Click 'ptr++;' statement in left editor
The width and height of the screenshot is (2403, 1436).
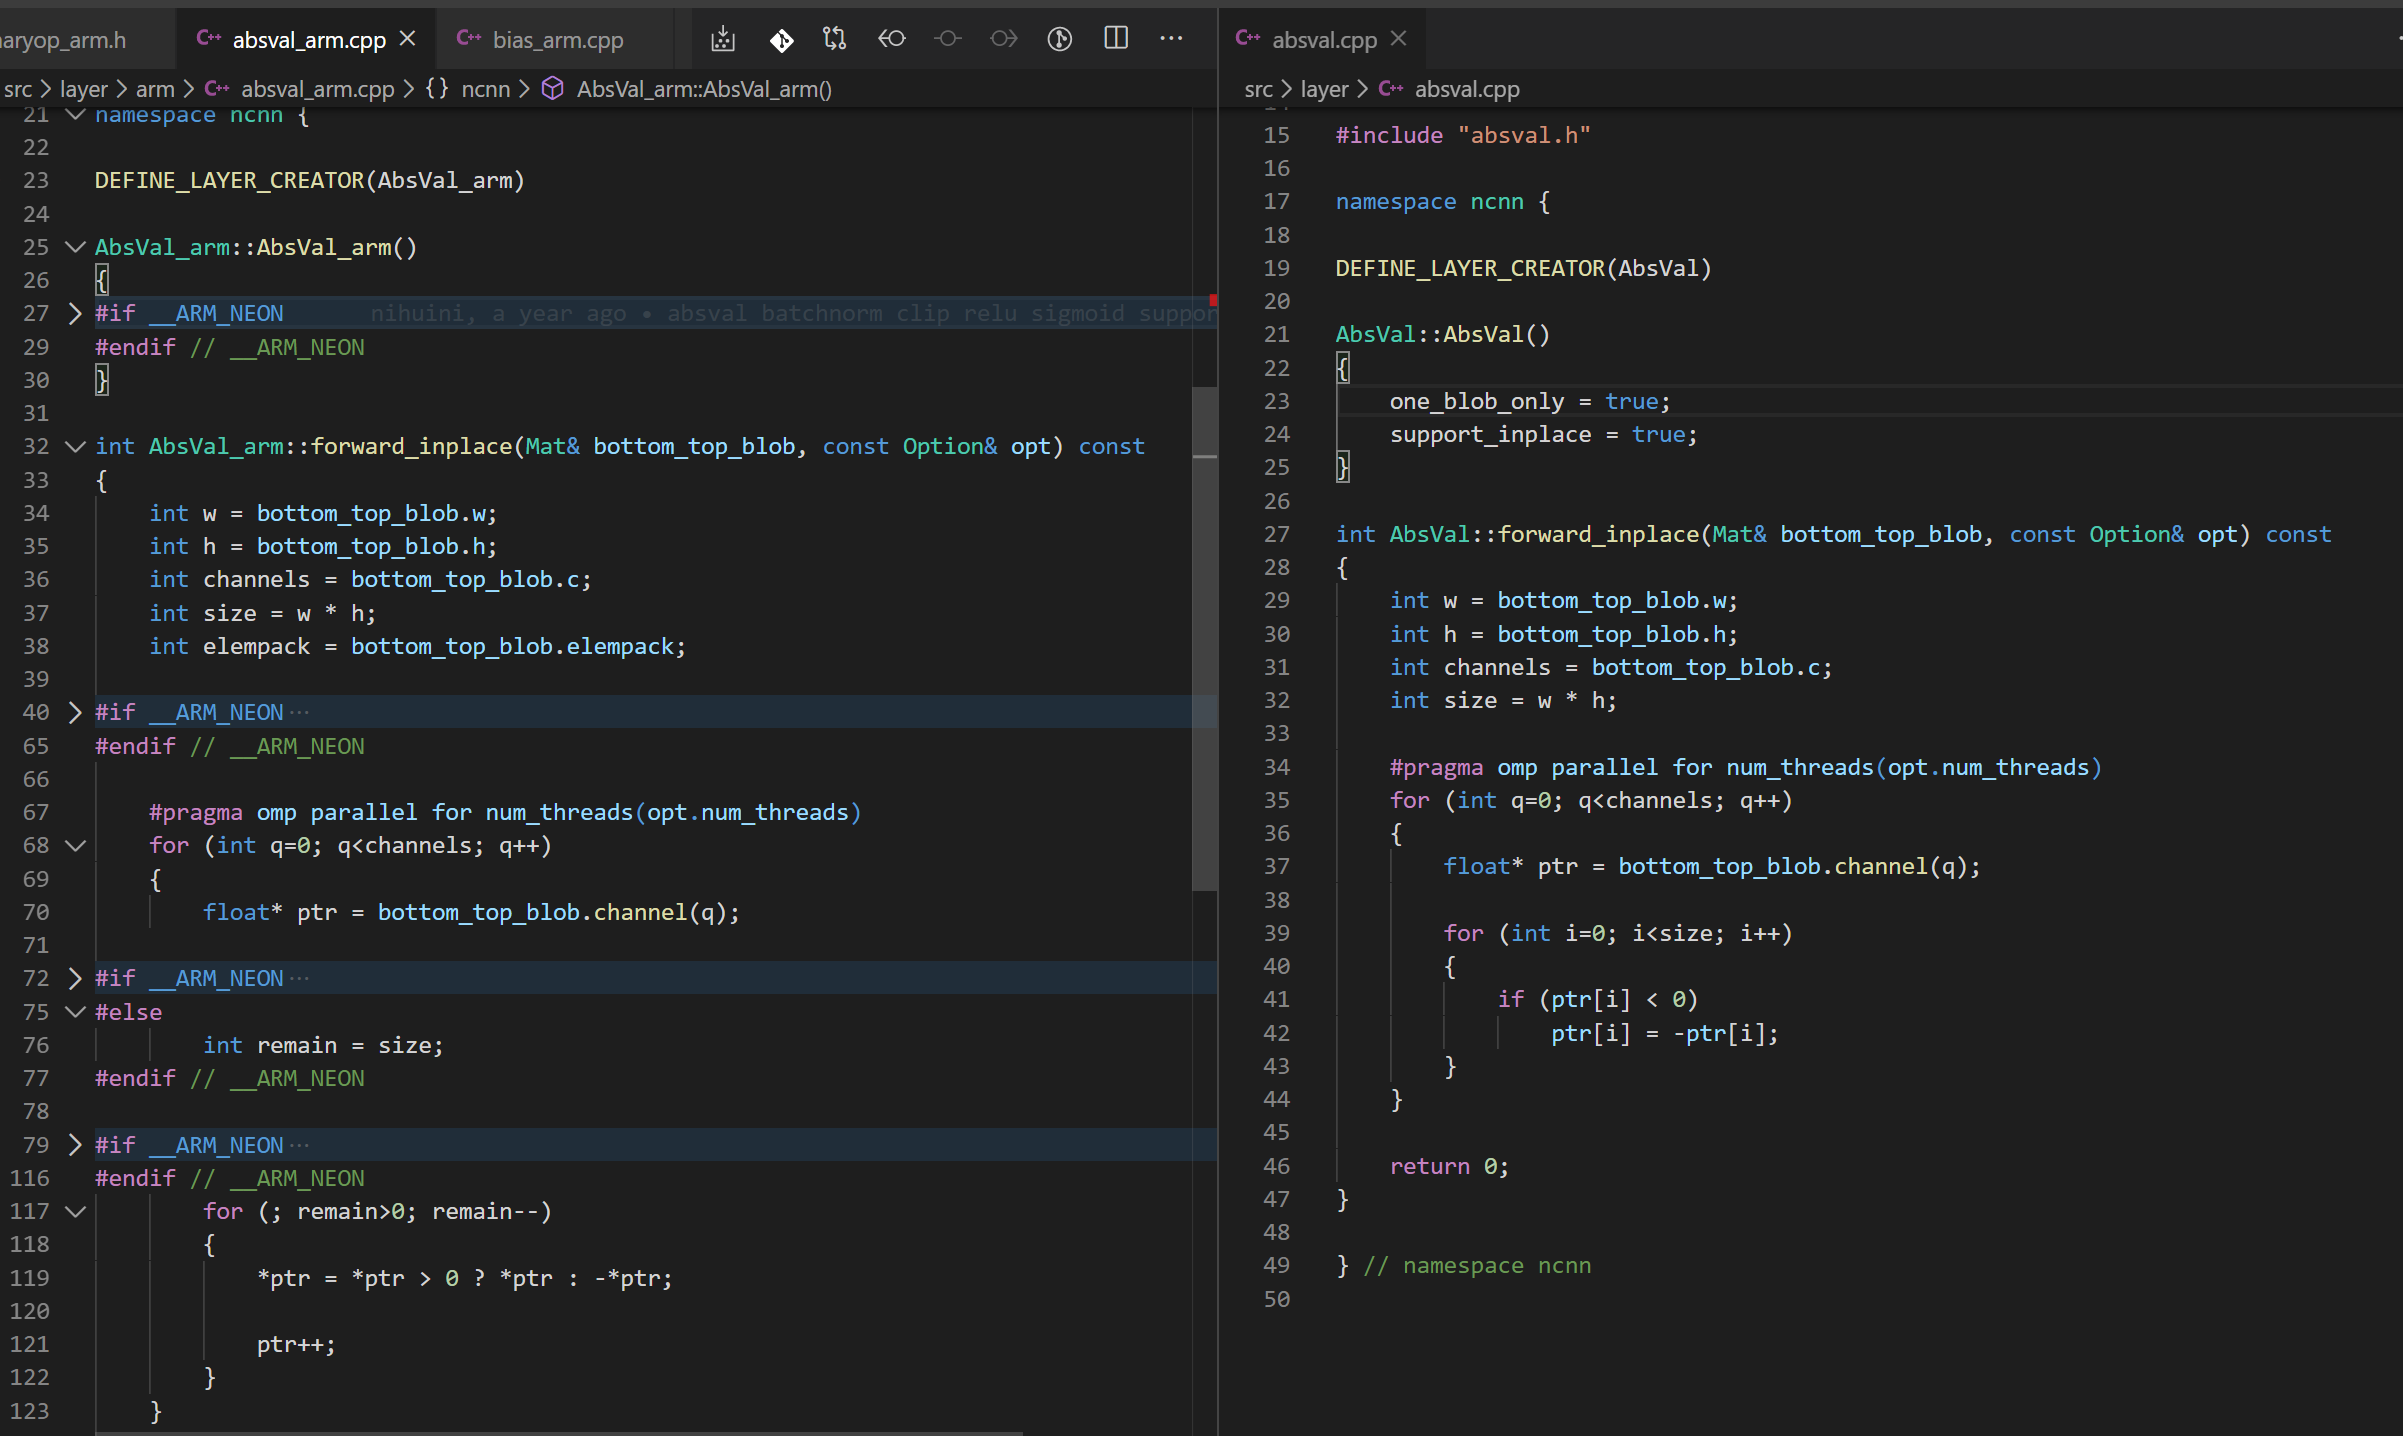(296, 1344)
